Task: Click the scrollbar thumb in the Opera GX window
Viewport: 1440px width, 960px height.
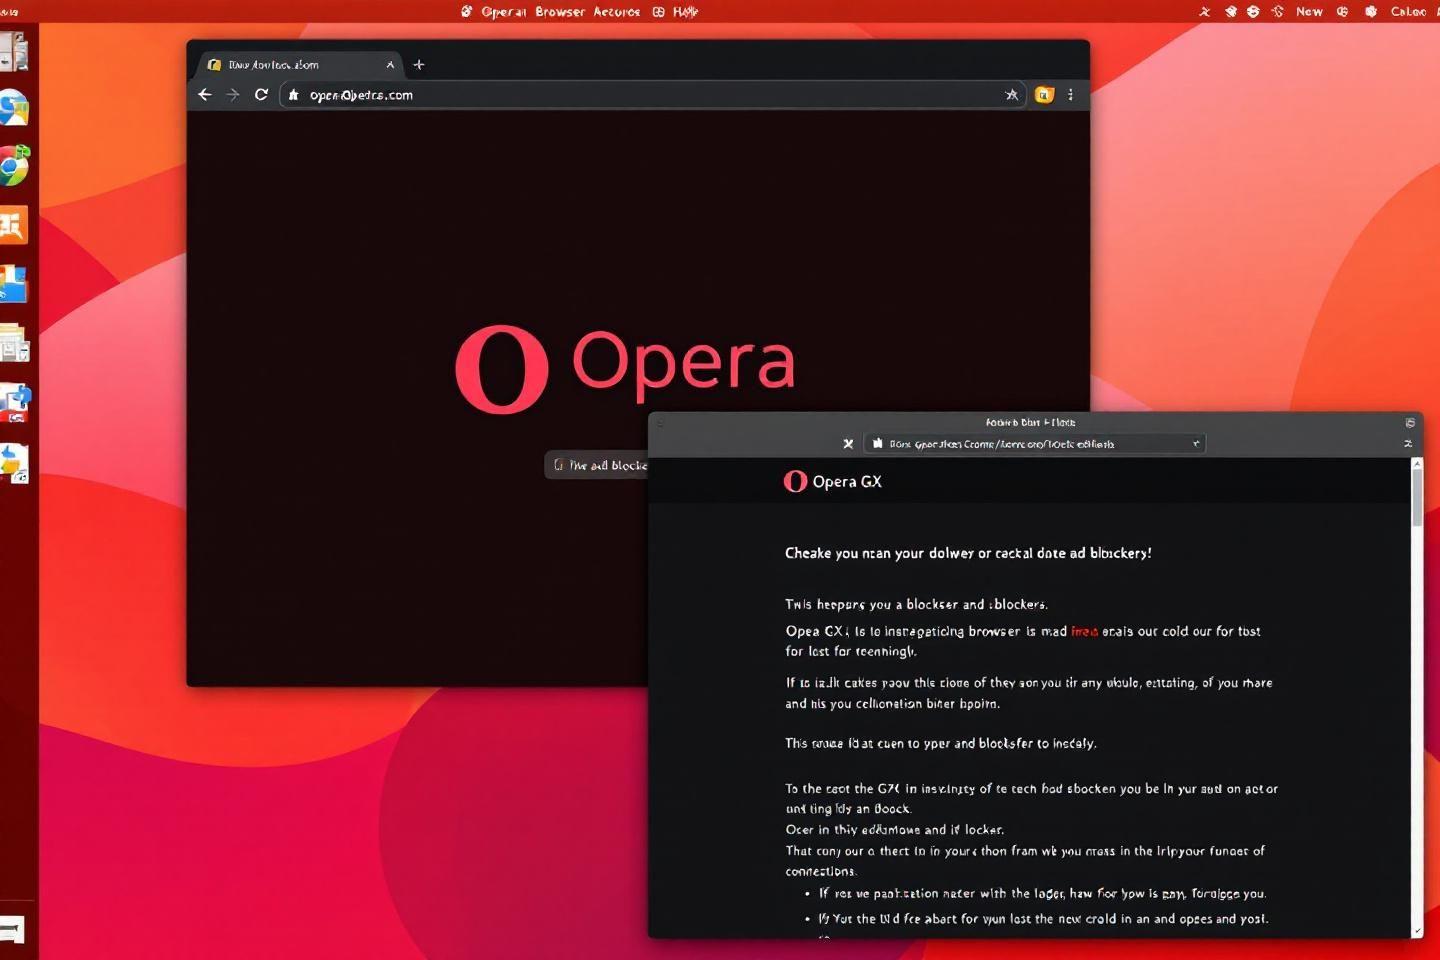Action: (1417, 497)
